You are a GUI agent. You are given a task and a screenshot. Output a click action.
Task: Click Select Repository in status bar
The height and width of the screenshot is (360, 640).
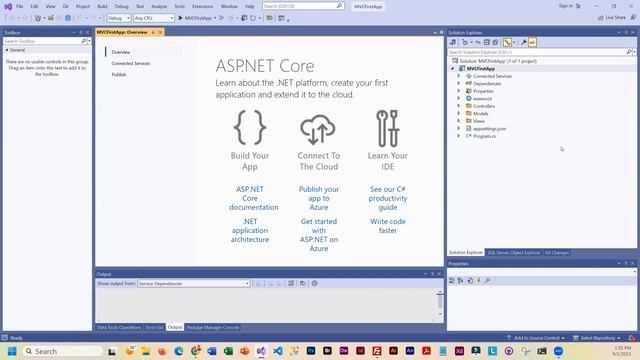597,338
